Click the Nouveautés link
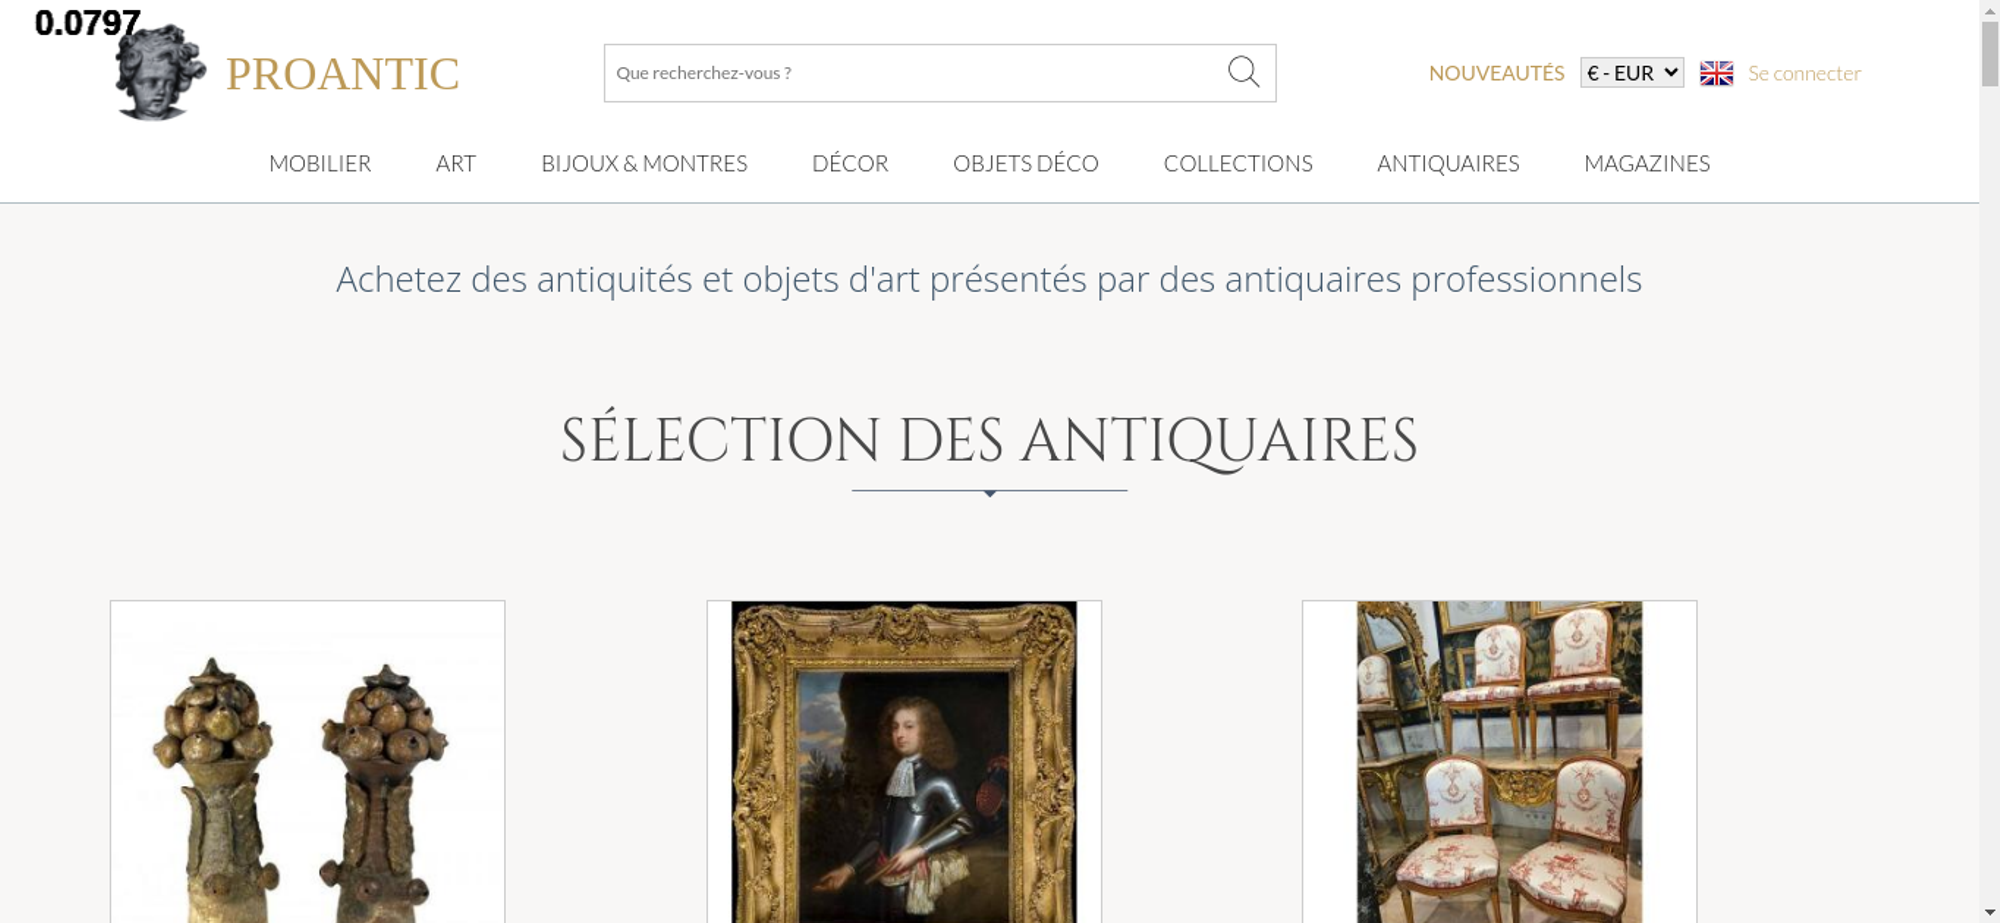 [x=1496, y=73]
